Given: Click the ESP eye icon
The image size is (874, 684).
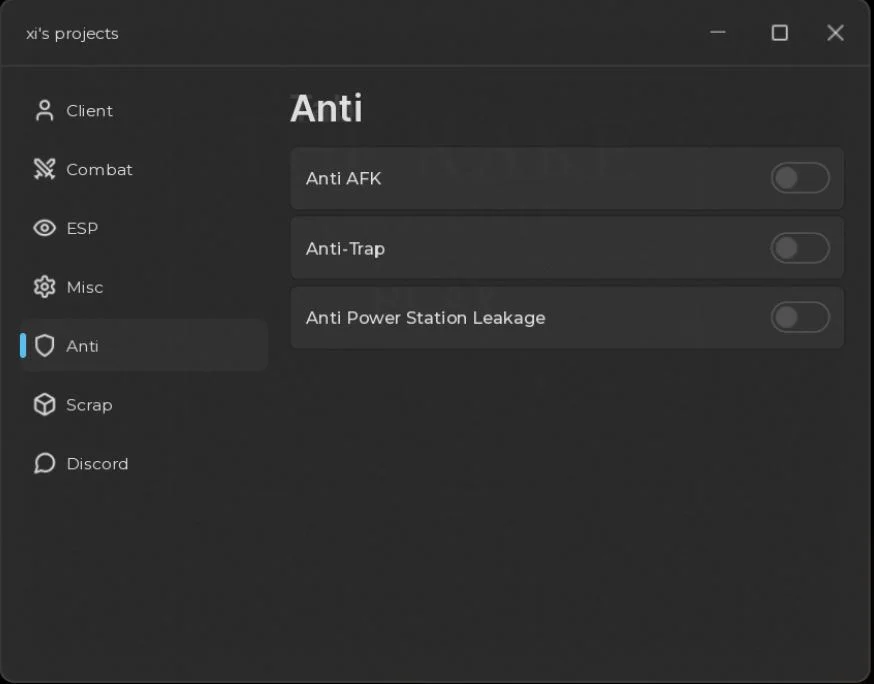Looking at the screenshot, I should tap(45, 228).
